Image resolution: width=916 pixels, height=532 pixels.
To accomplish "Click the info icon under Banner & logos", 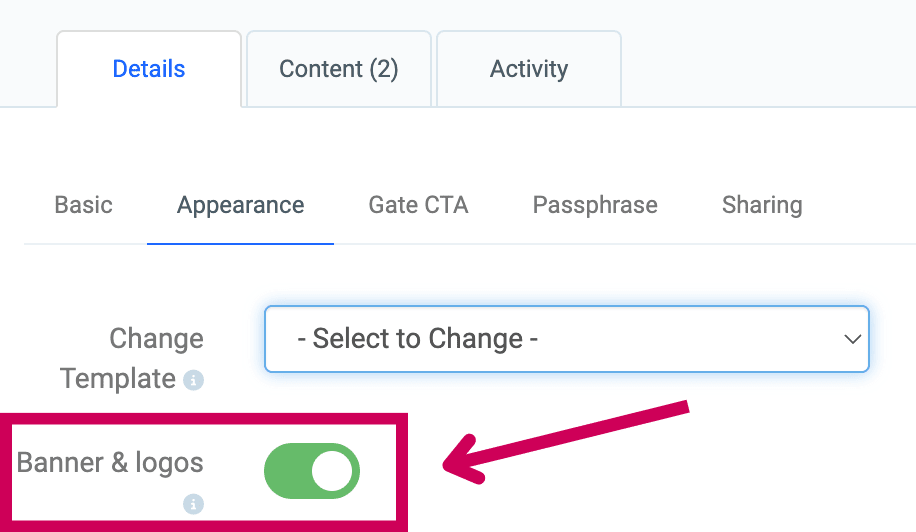I will (x=193, y=503).
